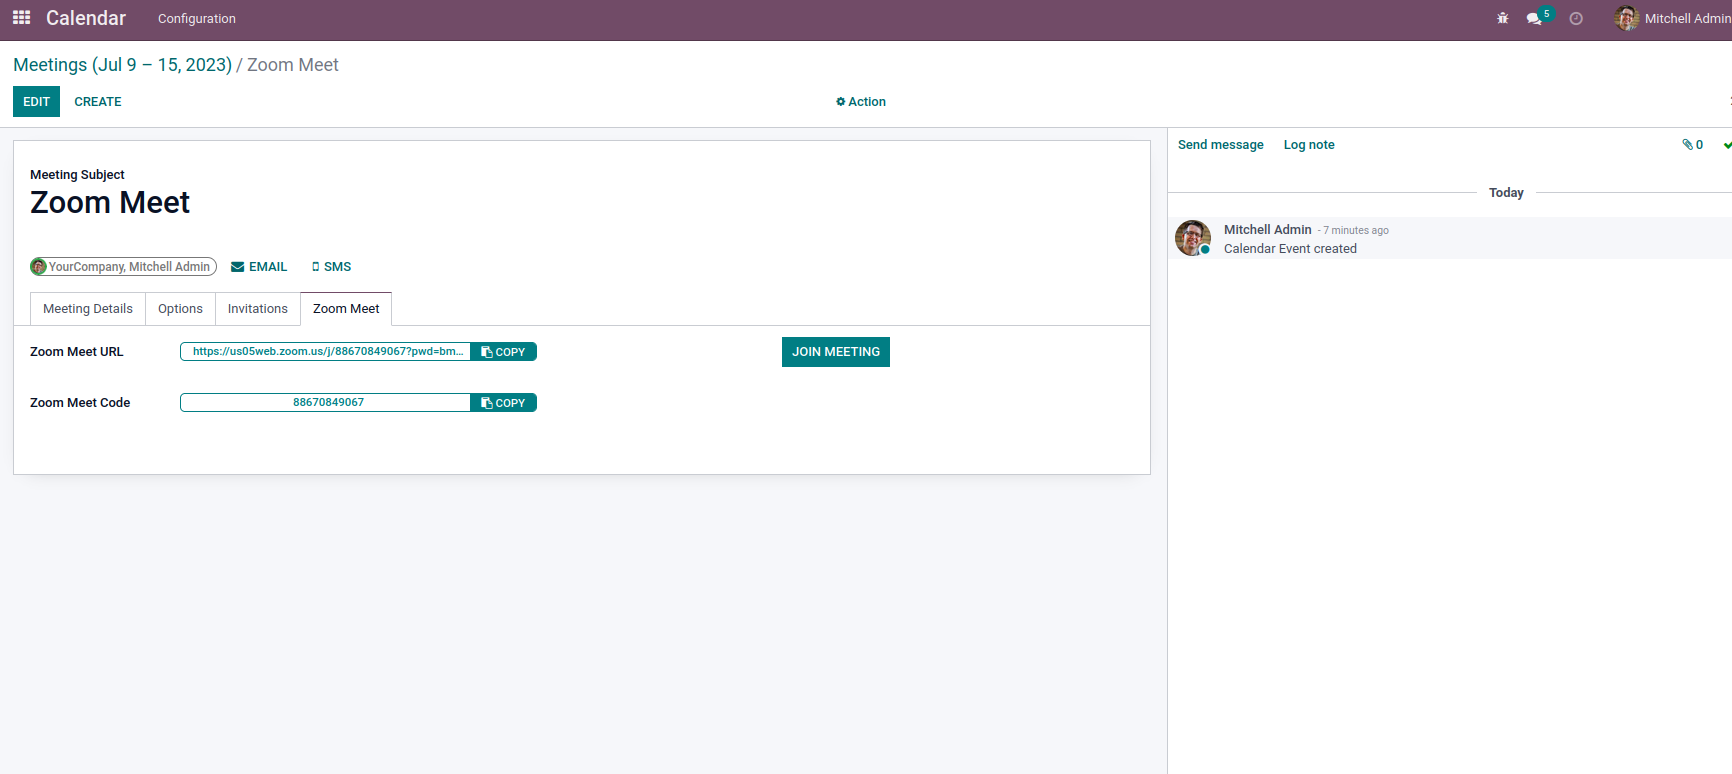
Task: Click the EDIT button
Action: coord(36,102)
